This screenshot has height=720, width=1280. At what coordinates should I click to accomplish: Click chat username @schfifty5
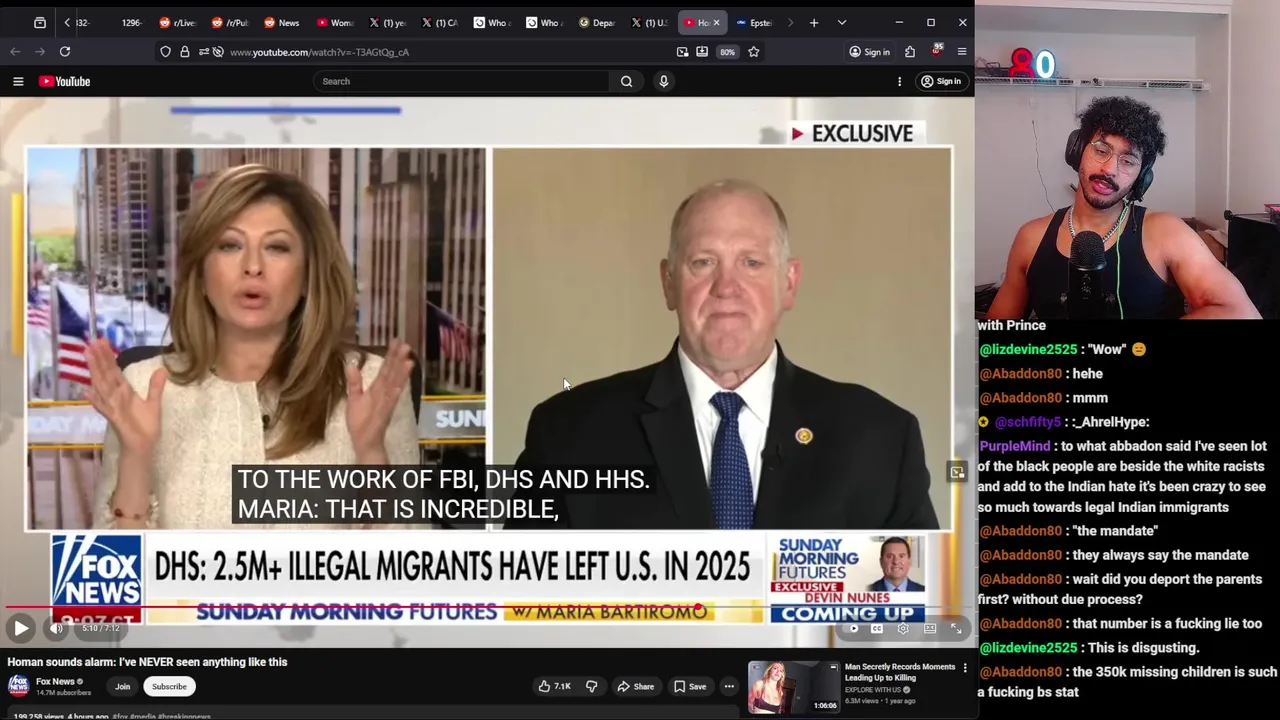pos(1027,422)
